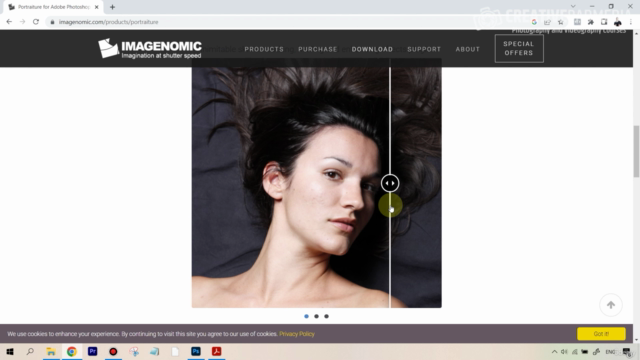
Task: Open a new browser tab
Action: [112, 7]
